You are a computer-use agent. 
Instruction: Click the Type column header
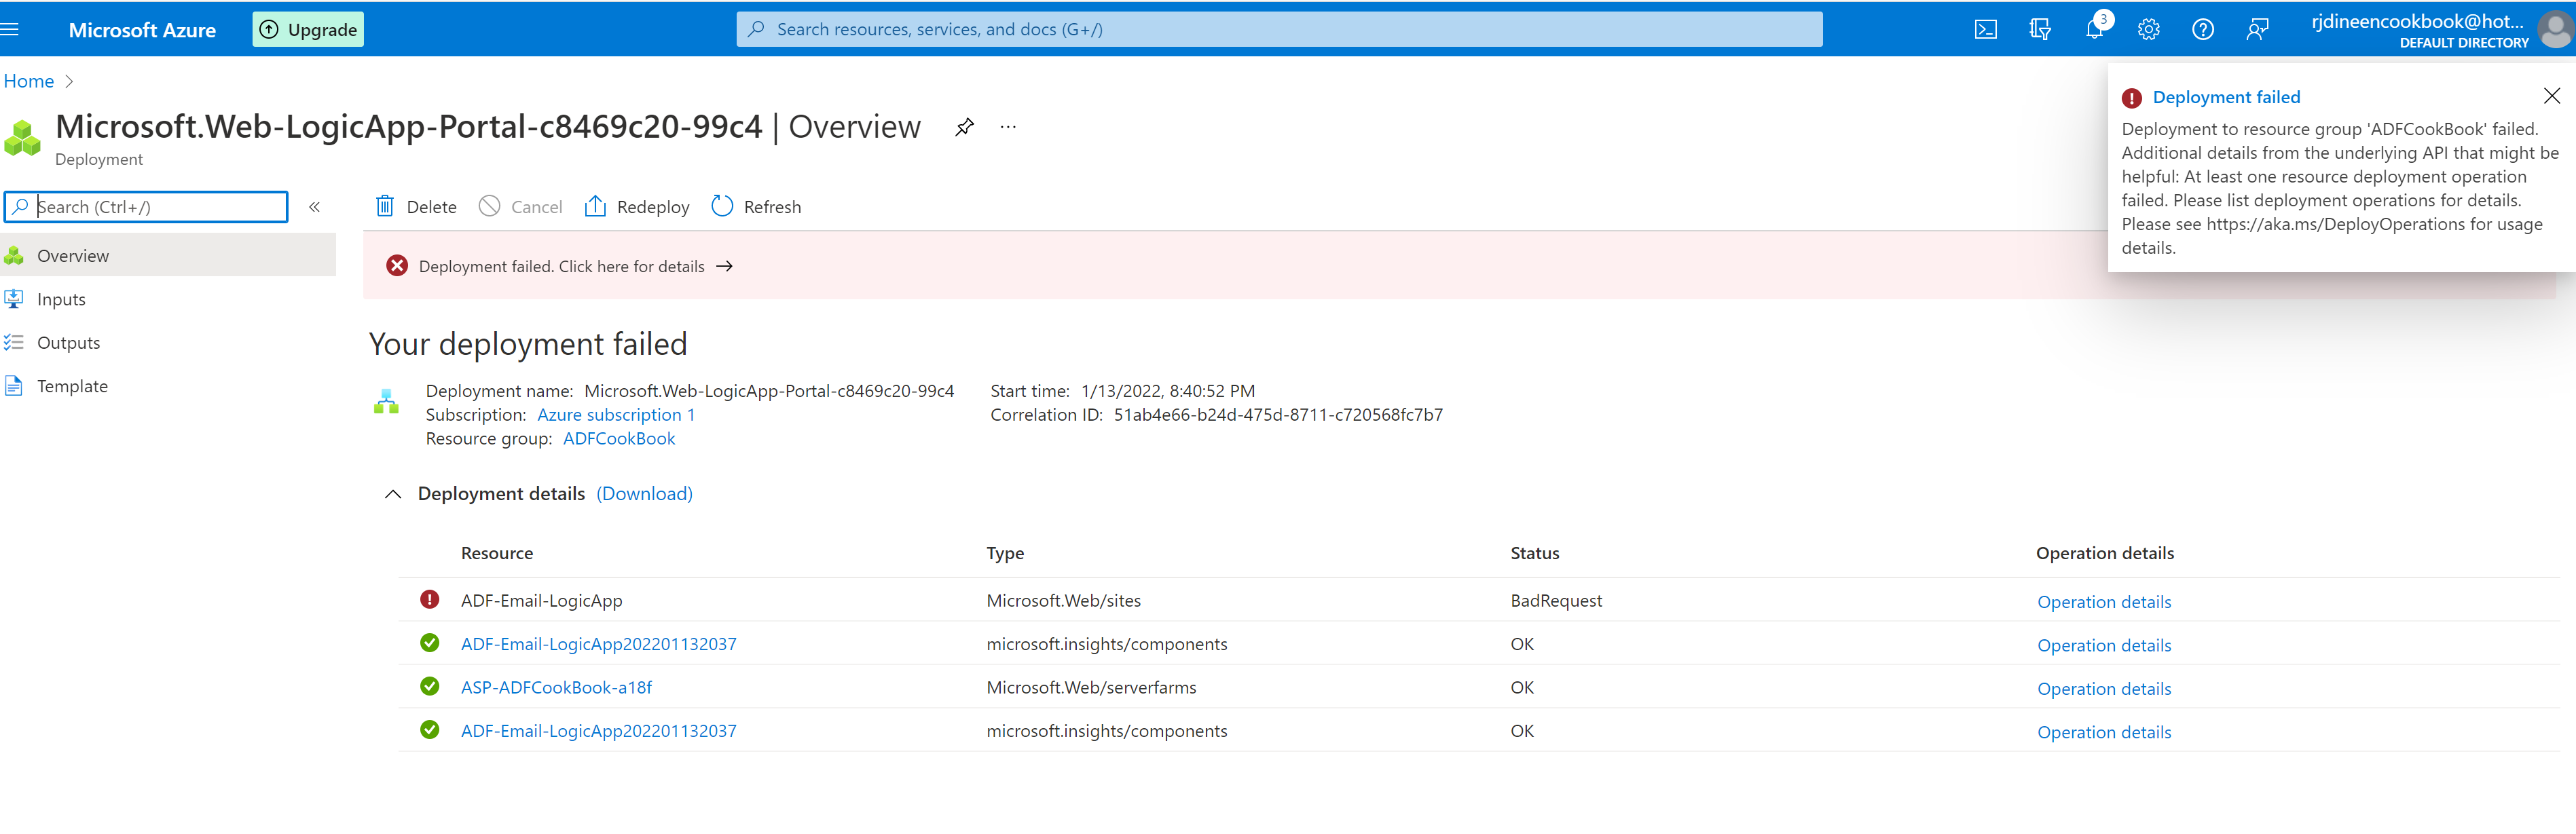point(1005,554)
